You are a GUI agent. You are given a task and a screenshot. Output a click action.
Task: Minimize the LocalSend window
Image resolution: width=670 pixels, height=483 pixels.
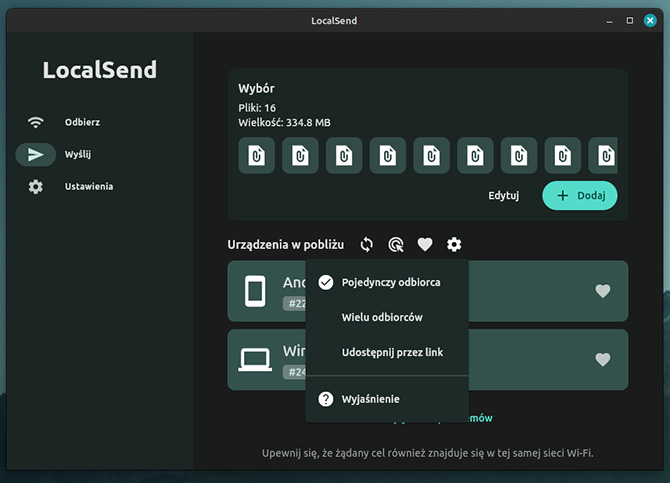609,21
